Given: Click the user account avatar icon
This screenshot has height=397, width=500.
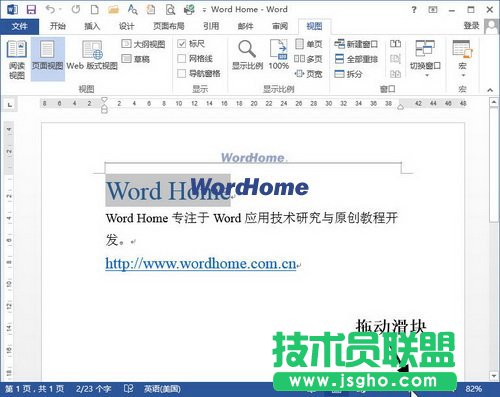Looking at the screenshot, I should pyautogui.click(x=491, y=26).
